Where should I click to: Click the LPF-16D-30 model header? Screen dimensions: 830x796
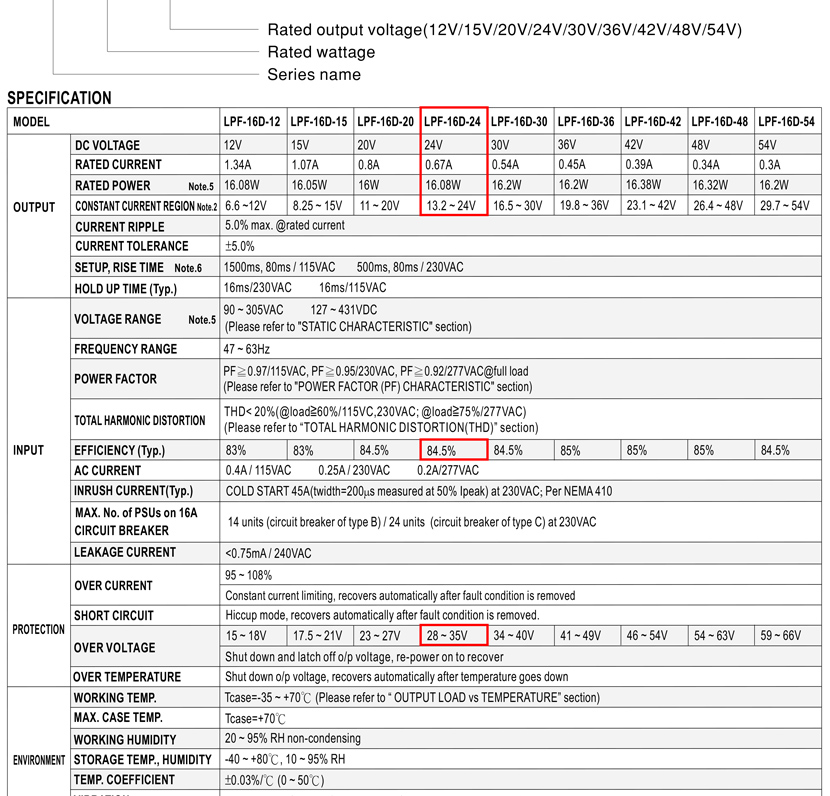click(519, 122)
